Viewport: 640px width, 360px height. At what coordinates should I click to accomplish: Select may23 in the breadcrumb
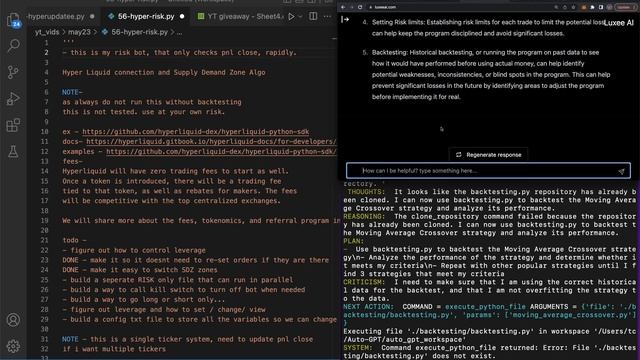coord(79,32)
